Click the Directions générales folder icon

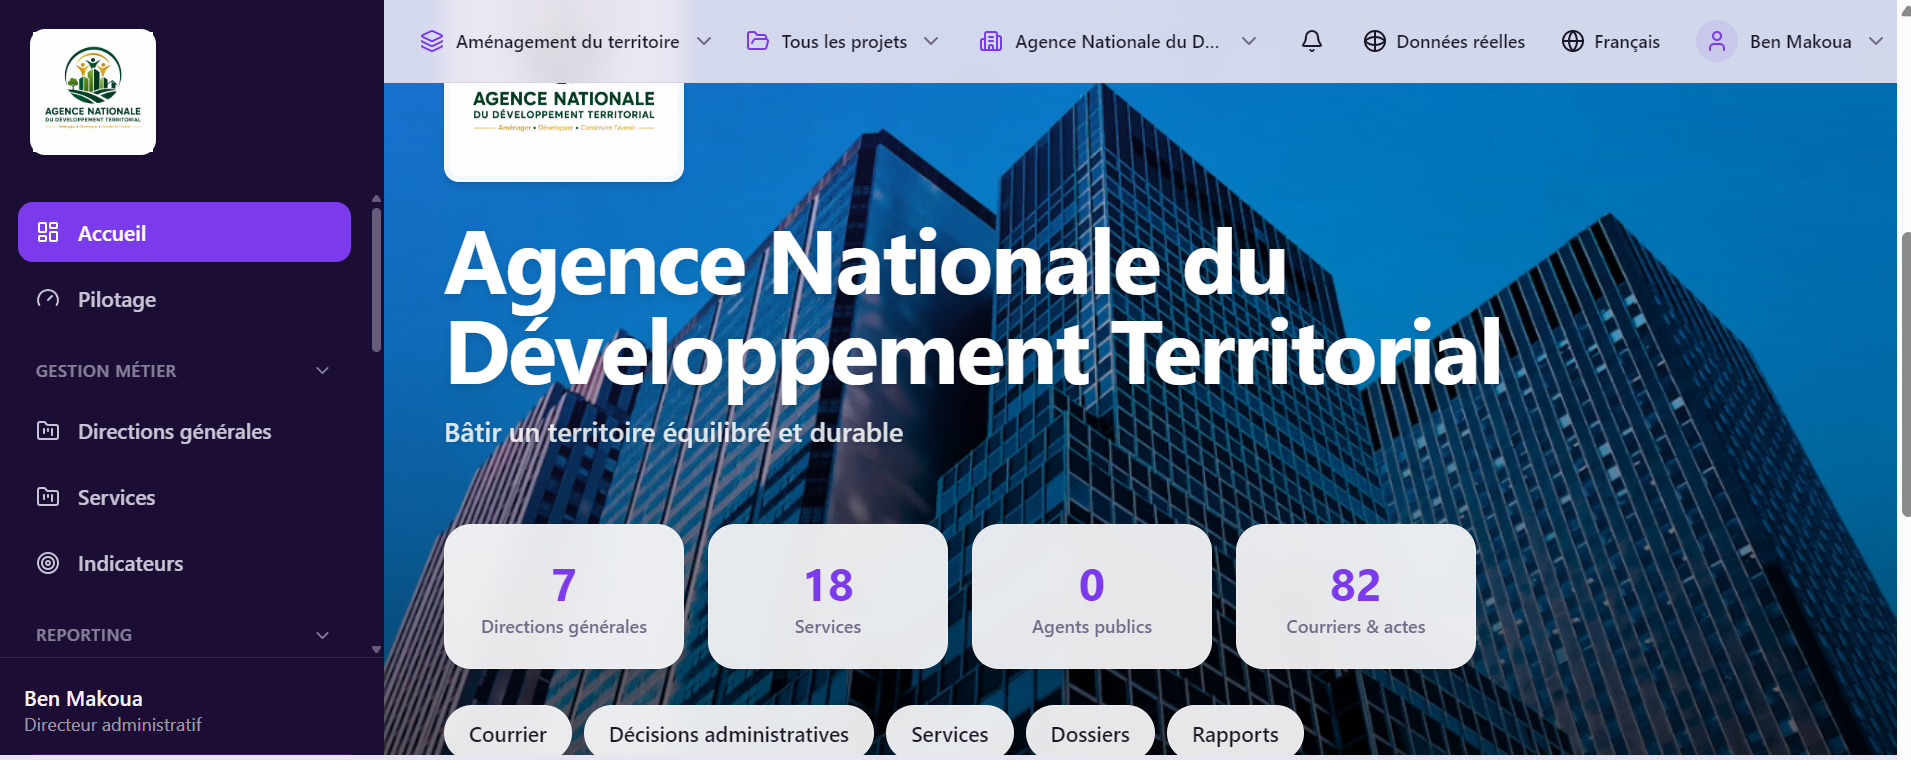pyautogui.click(x=48, y=430)
